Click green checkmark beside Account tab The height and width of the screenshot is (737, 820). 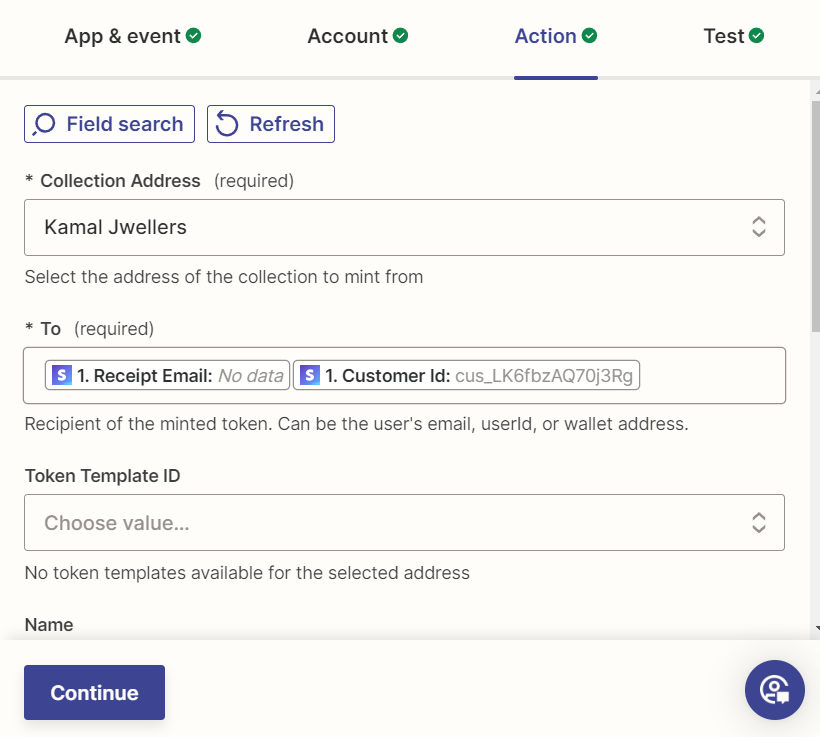coord(400,36)
